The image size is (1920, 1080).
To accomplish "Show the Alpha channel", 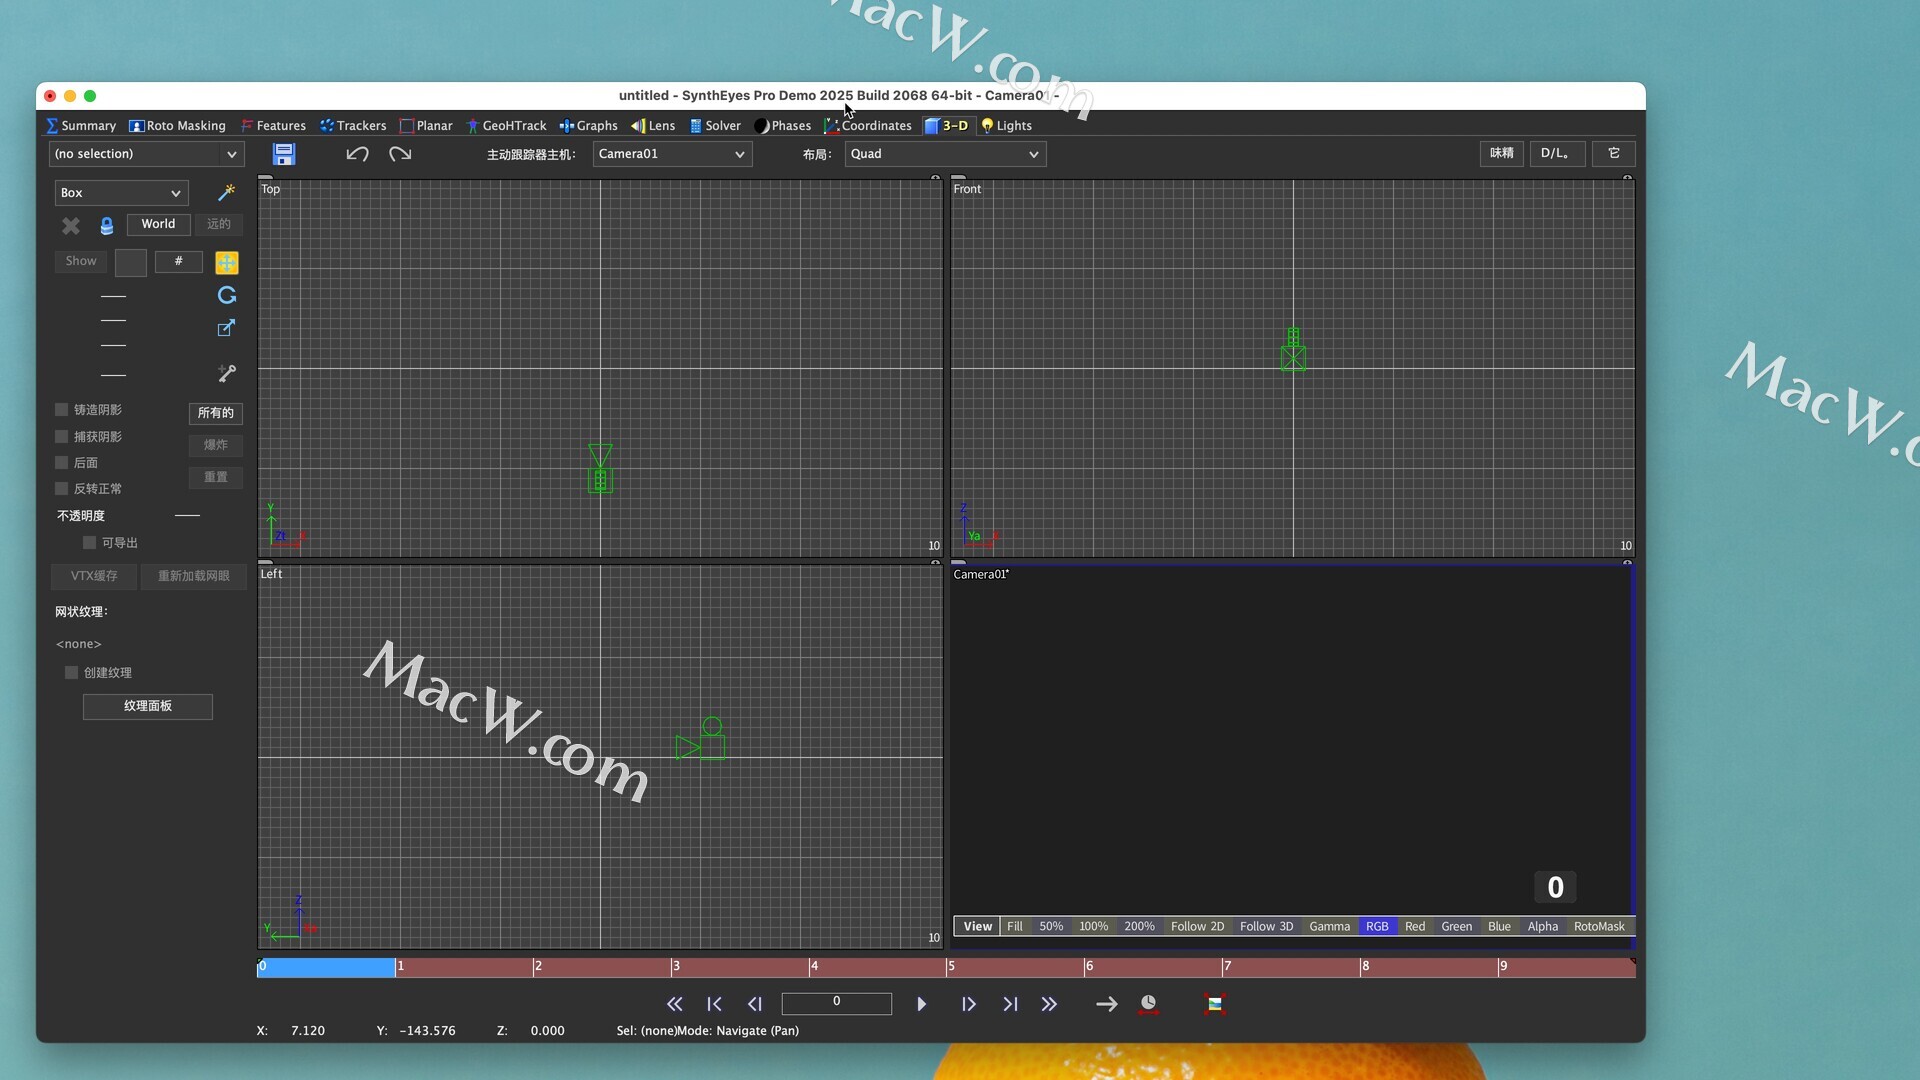I will pyautogui.click(x=1543, y=927).
